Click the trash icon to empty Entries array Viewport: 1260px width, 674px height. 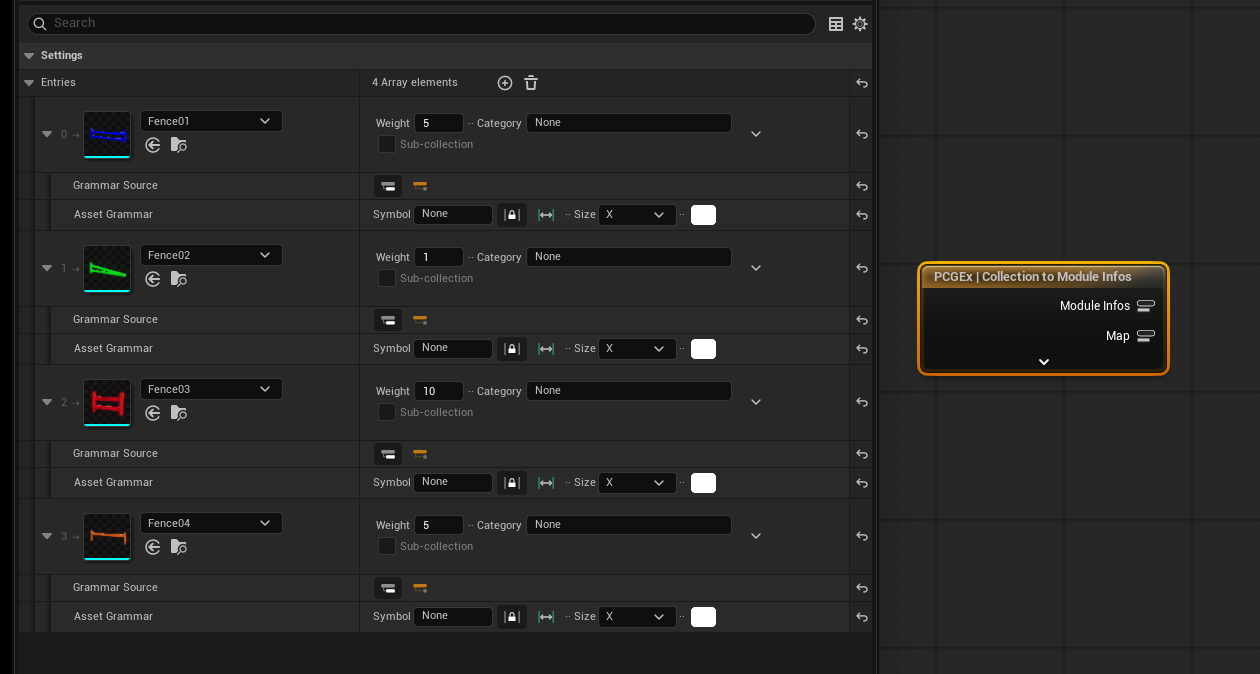point(531,83)
